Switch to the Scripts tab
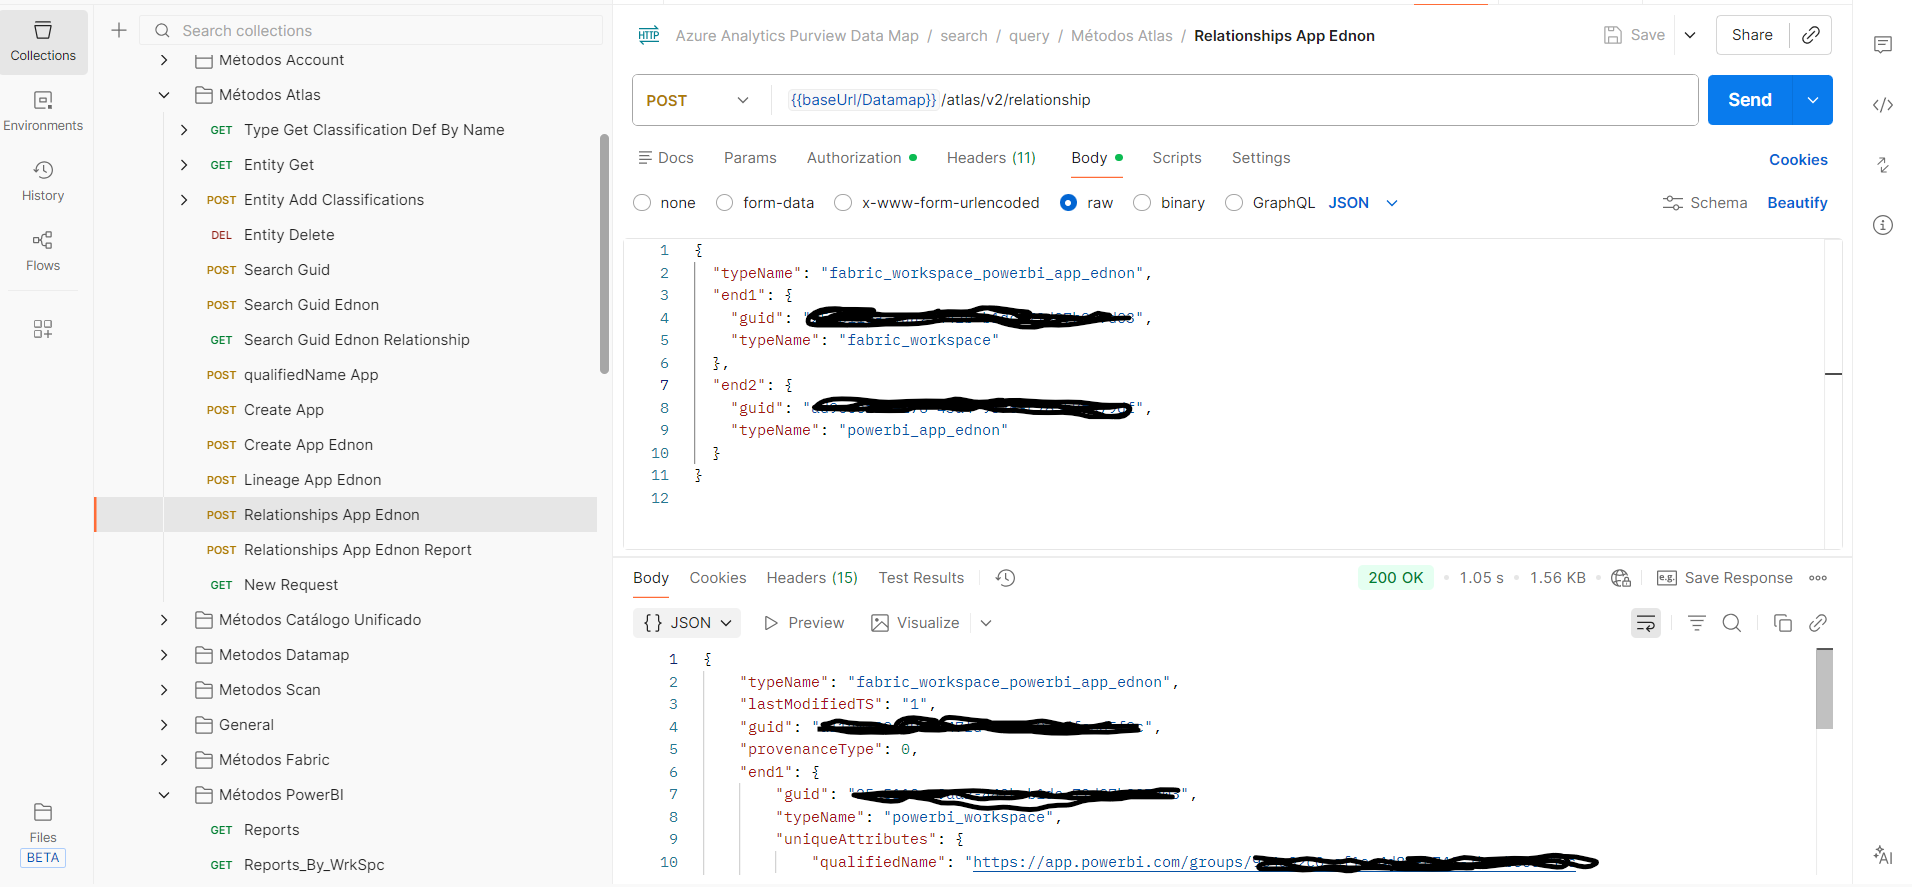1912x887 pixels. coord(1177,158)
